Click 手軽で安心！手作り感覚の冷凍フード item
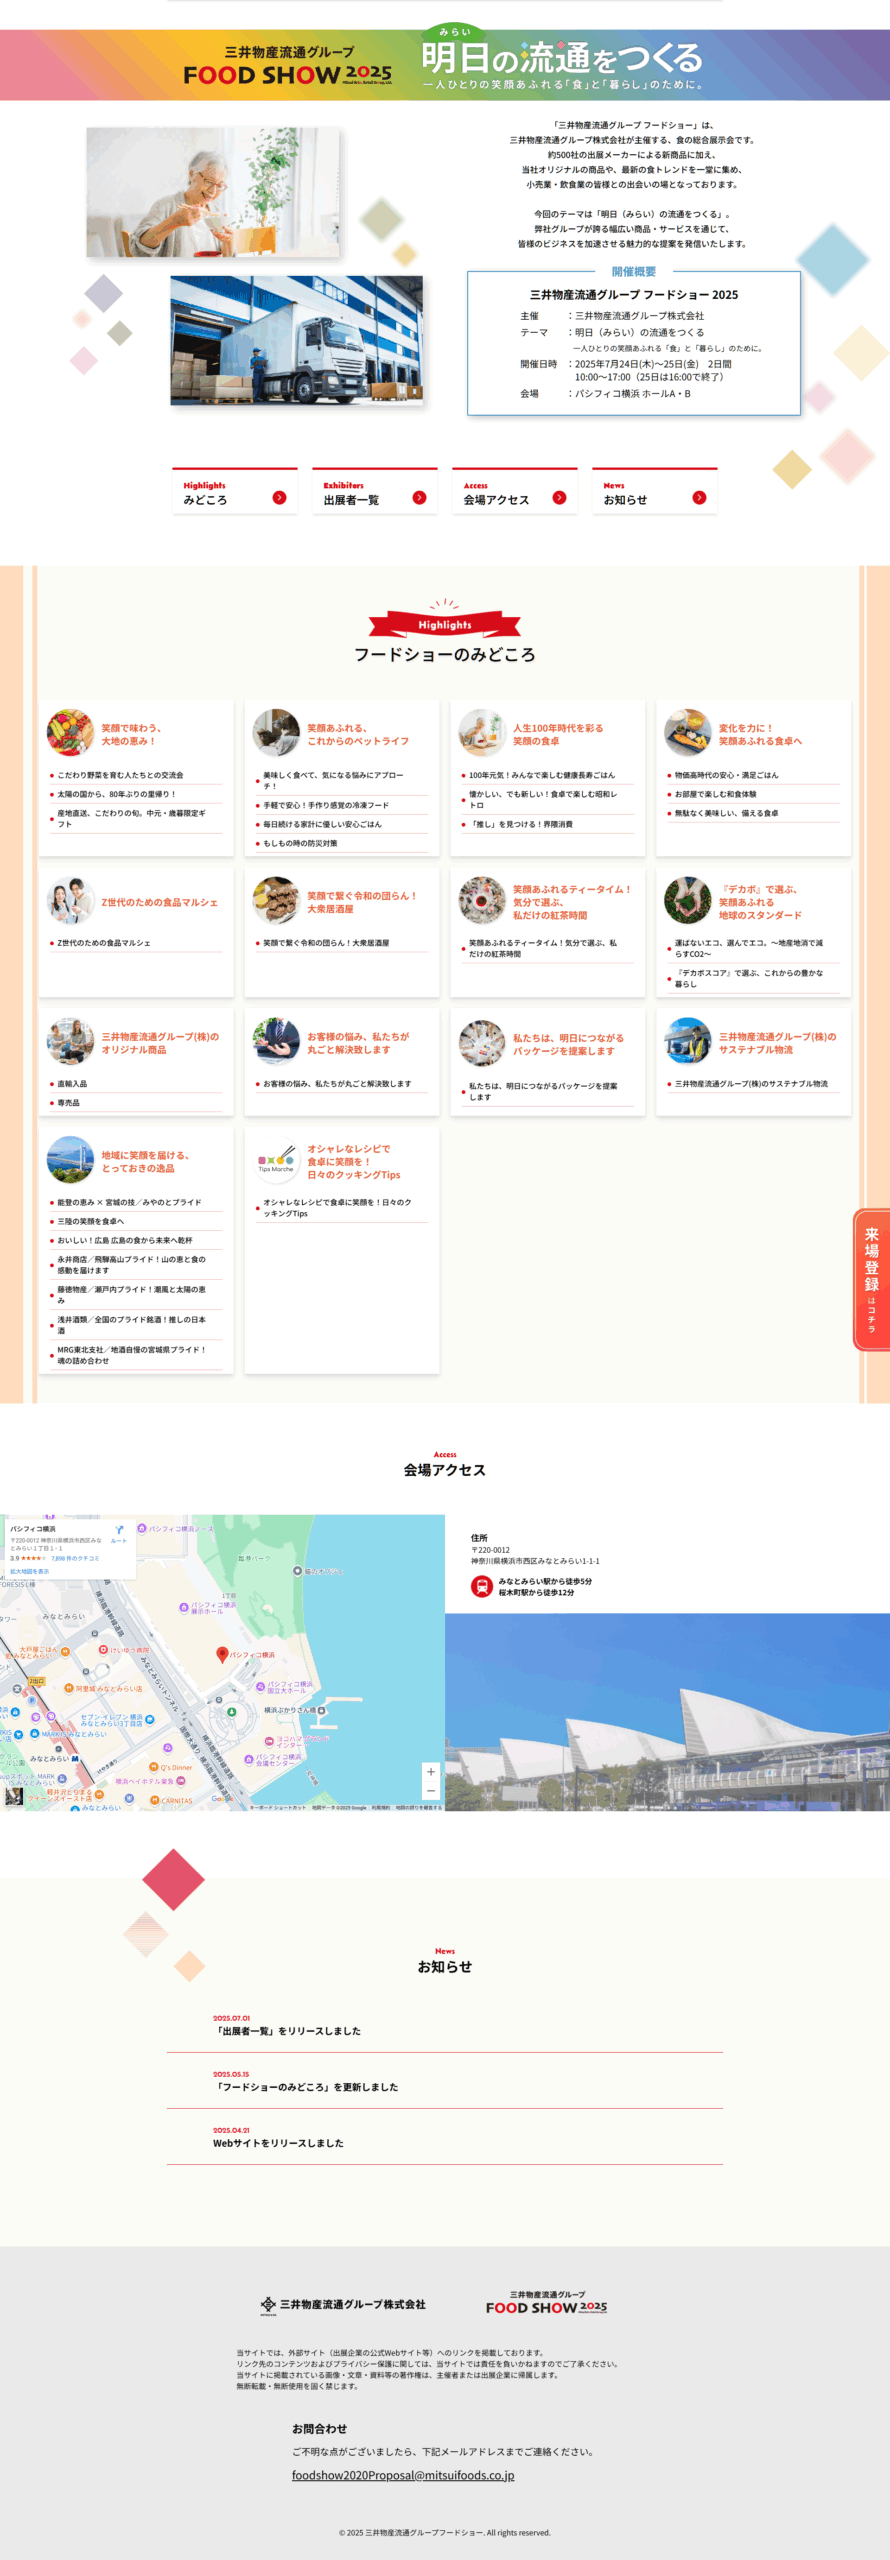Viewport: 890px width, 2560px height. 341,805
